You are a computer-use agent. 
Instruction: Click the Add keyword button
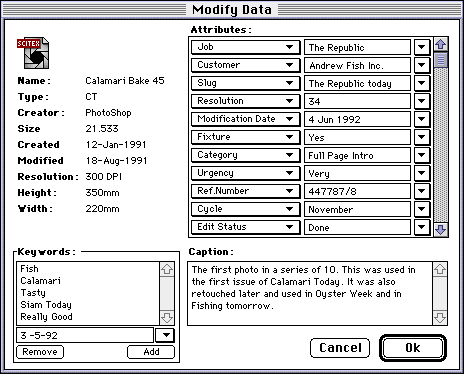pyautogui.click(x=151, y=352)
